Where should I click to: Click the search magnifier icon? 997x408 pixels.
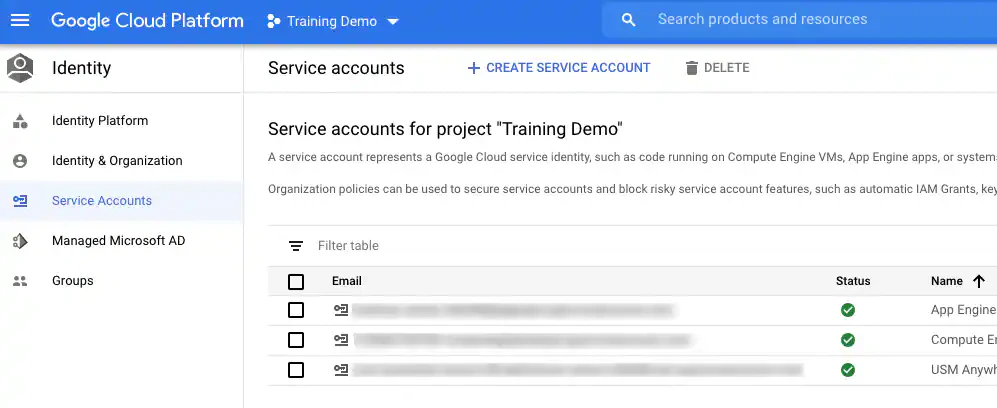628,20
